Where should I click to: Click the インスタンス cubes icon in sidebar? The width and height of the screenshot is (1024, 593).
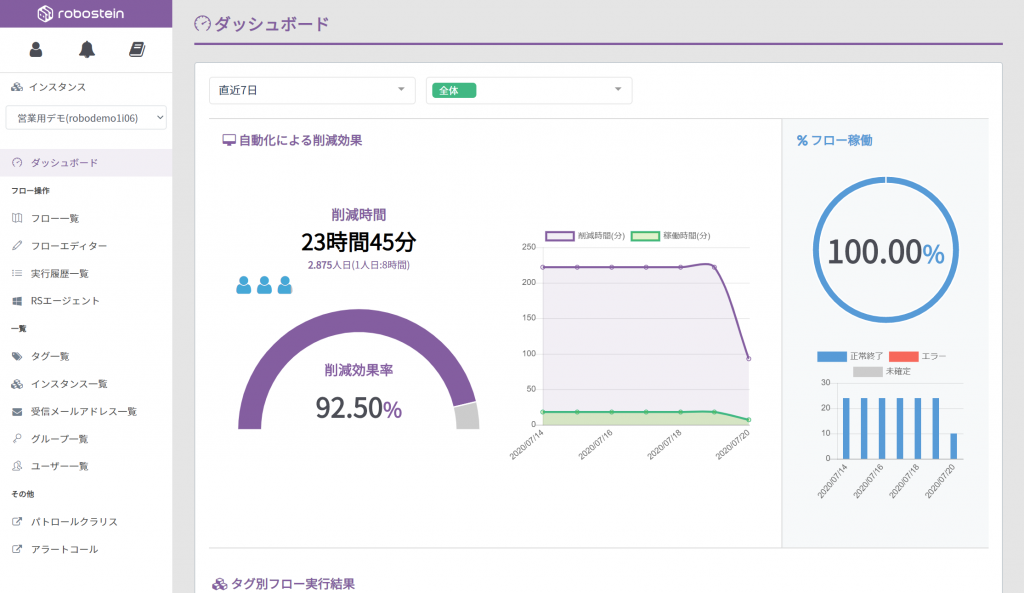pyautogui.click(x=17, y=87)
